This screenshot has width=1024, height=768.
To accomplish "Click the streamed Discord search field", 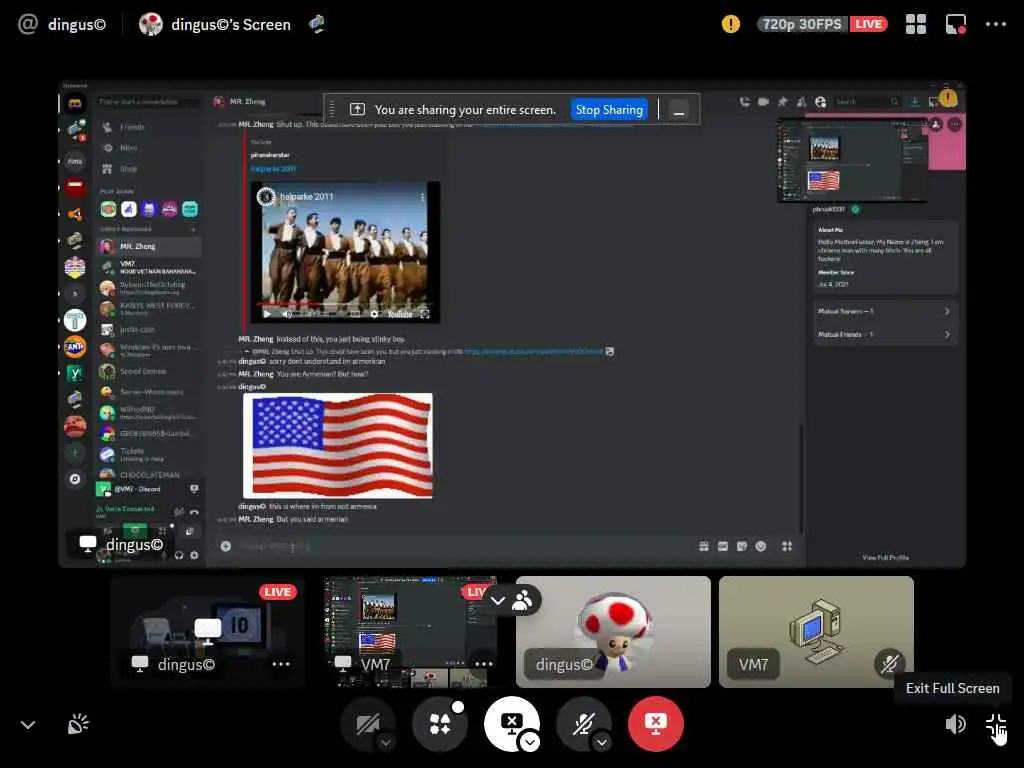I will pyautogui.click(x=868, y=102).
